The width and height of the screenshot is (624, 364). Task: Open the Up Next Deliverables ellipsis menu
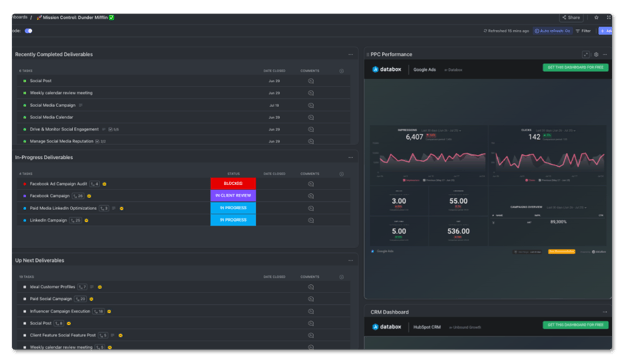[351, 261]
